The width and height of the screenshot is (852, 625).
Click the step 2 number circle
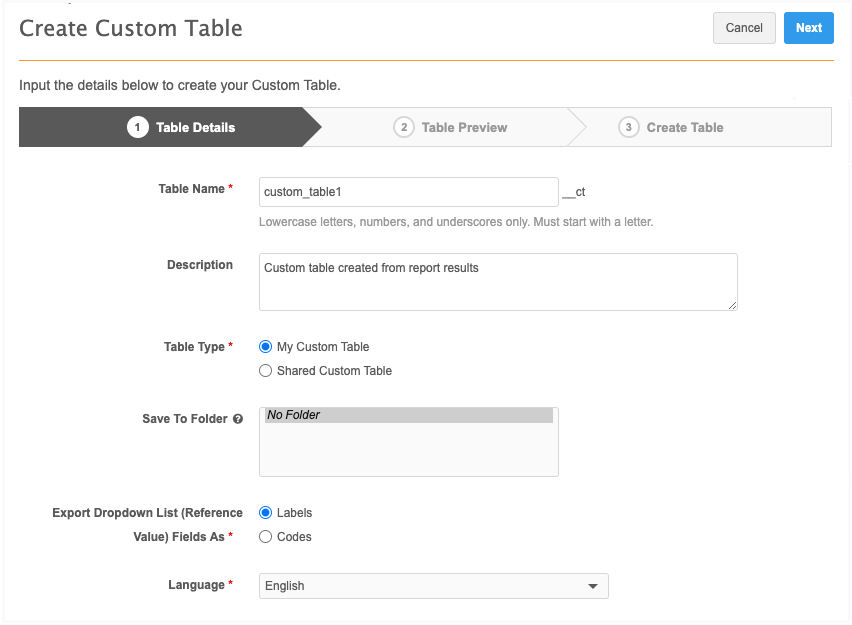pos(403,127)
